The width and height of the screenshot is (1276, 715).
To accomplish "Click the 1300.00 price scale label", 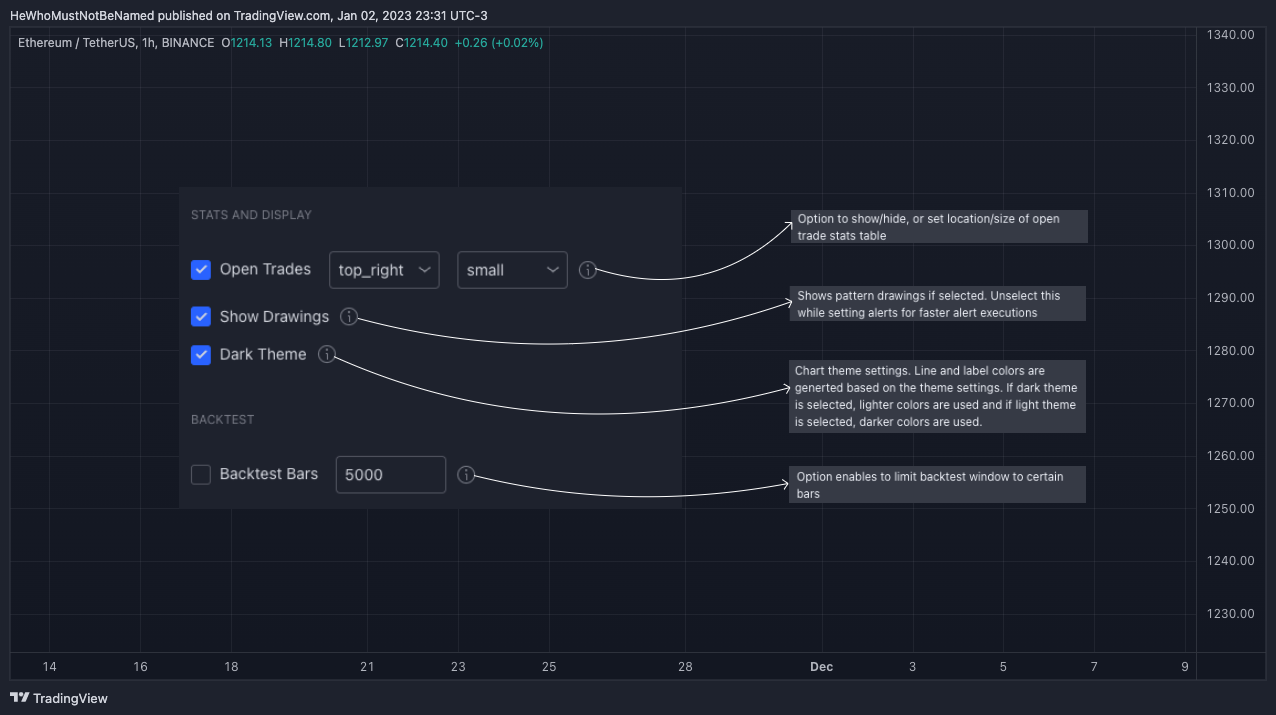I will click(1230, 245).
